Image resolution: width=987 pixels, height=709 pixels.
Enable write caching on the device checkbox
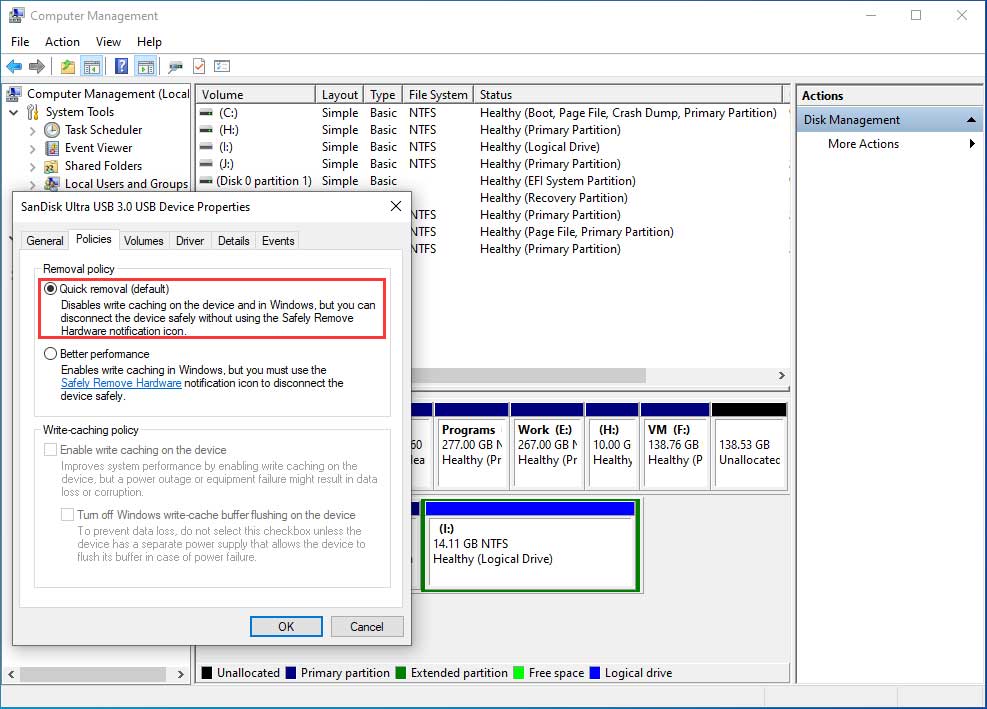[x=51, y=448]
